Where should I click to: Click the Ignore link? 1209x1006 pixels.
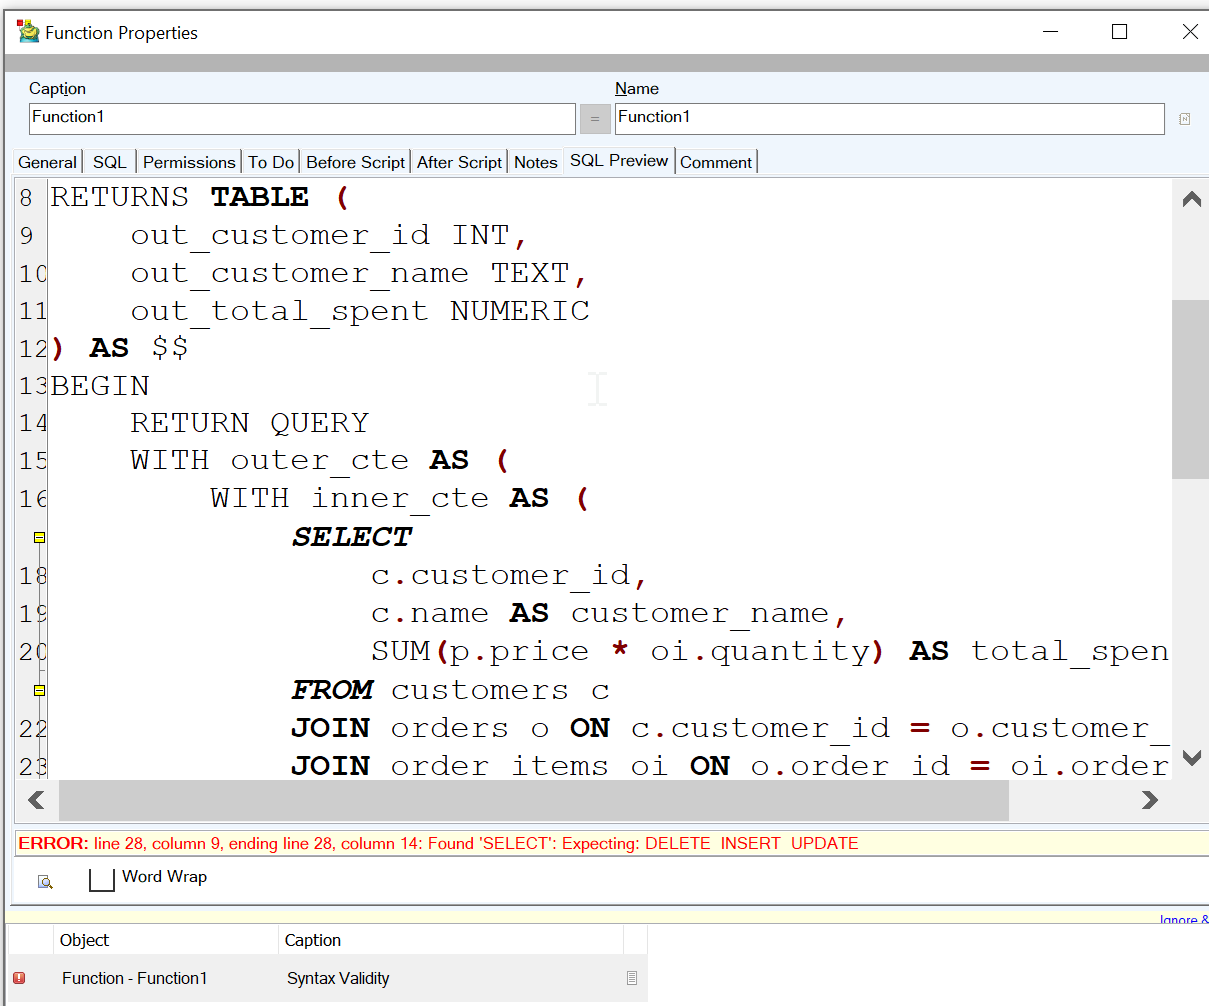click(1184, 920)
